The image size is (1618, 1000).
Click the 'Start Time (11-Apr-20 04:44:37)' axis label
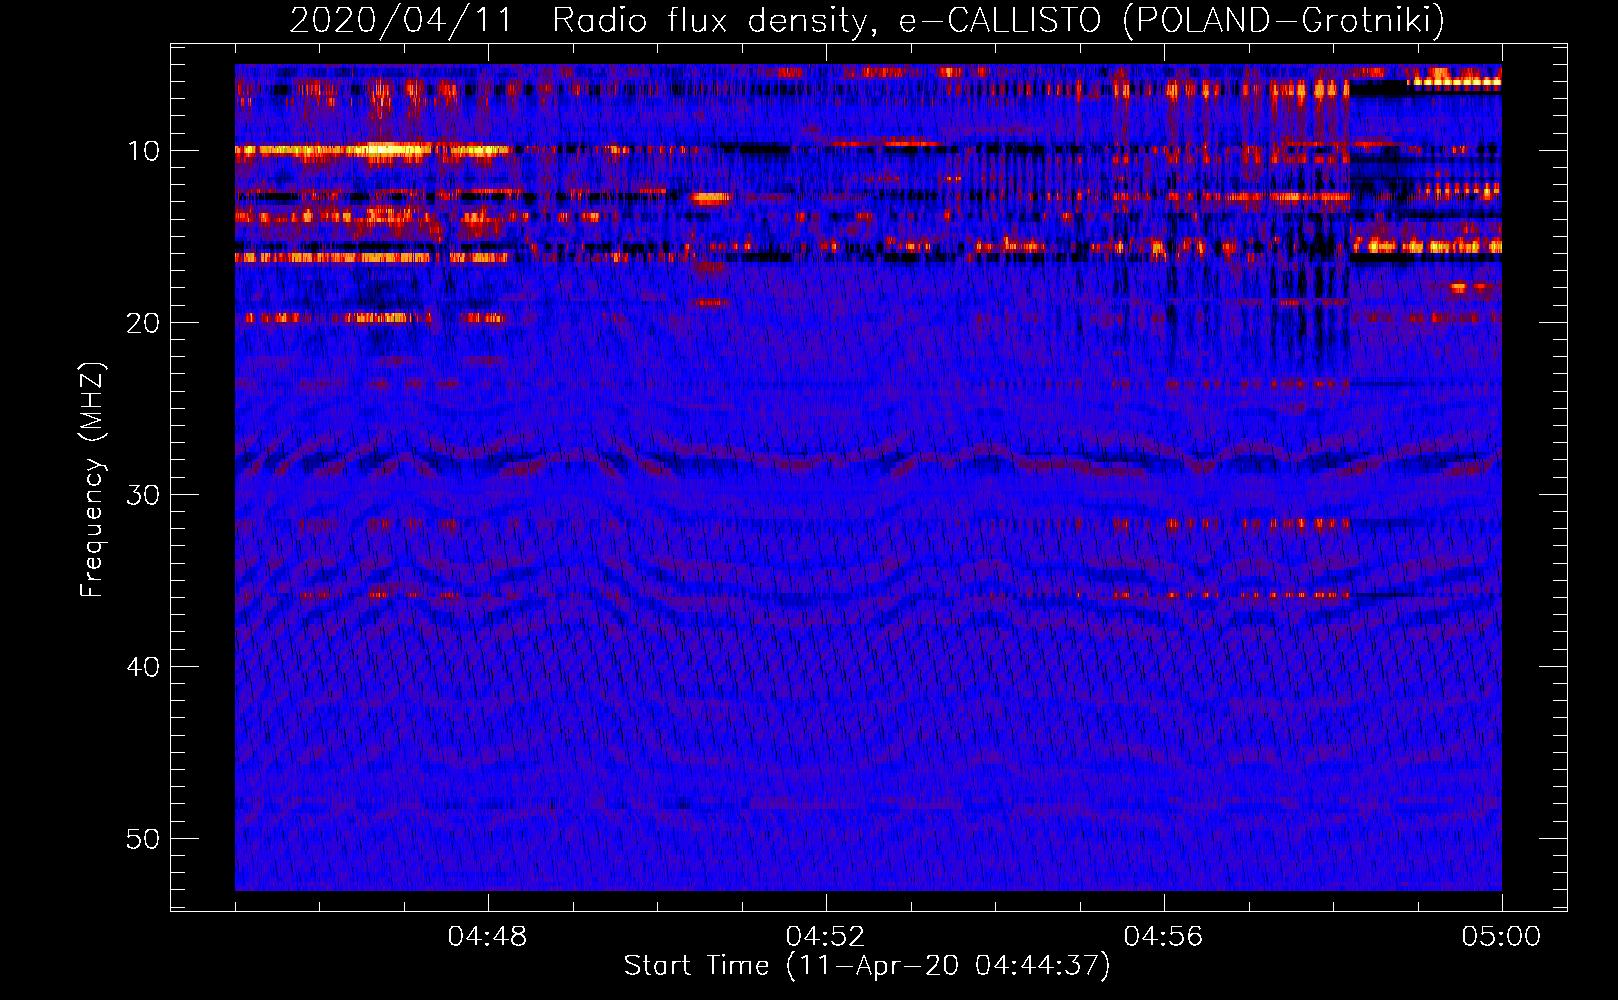pos(867,966)
